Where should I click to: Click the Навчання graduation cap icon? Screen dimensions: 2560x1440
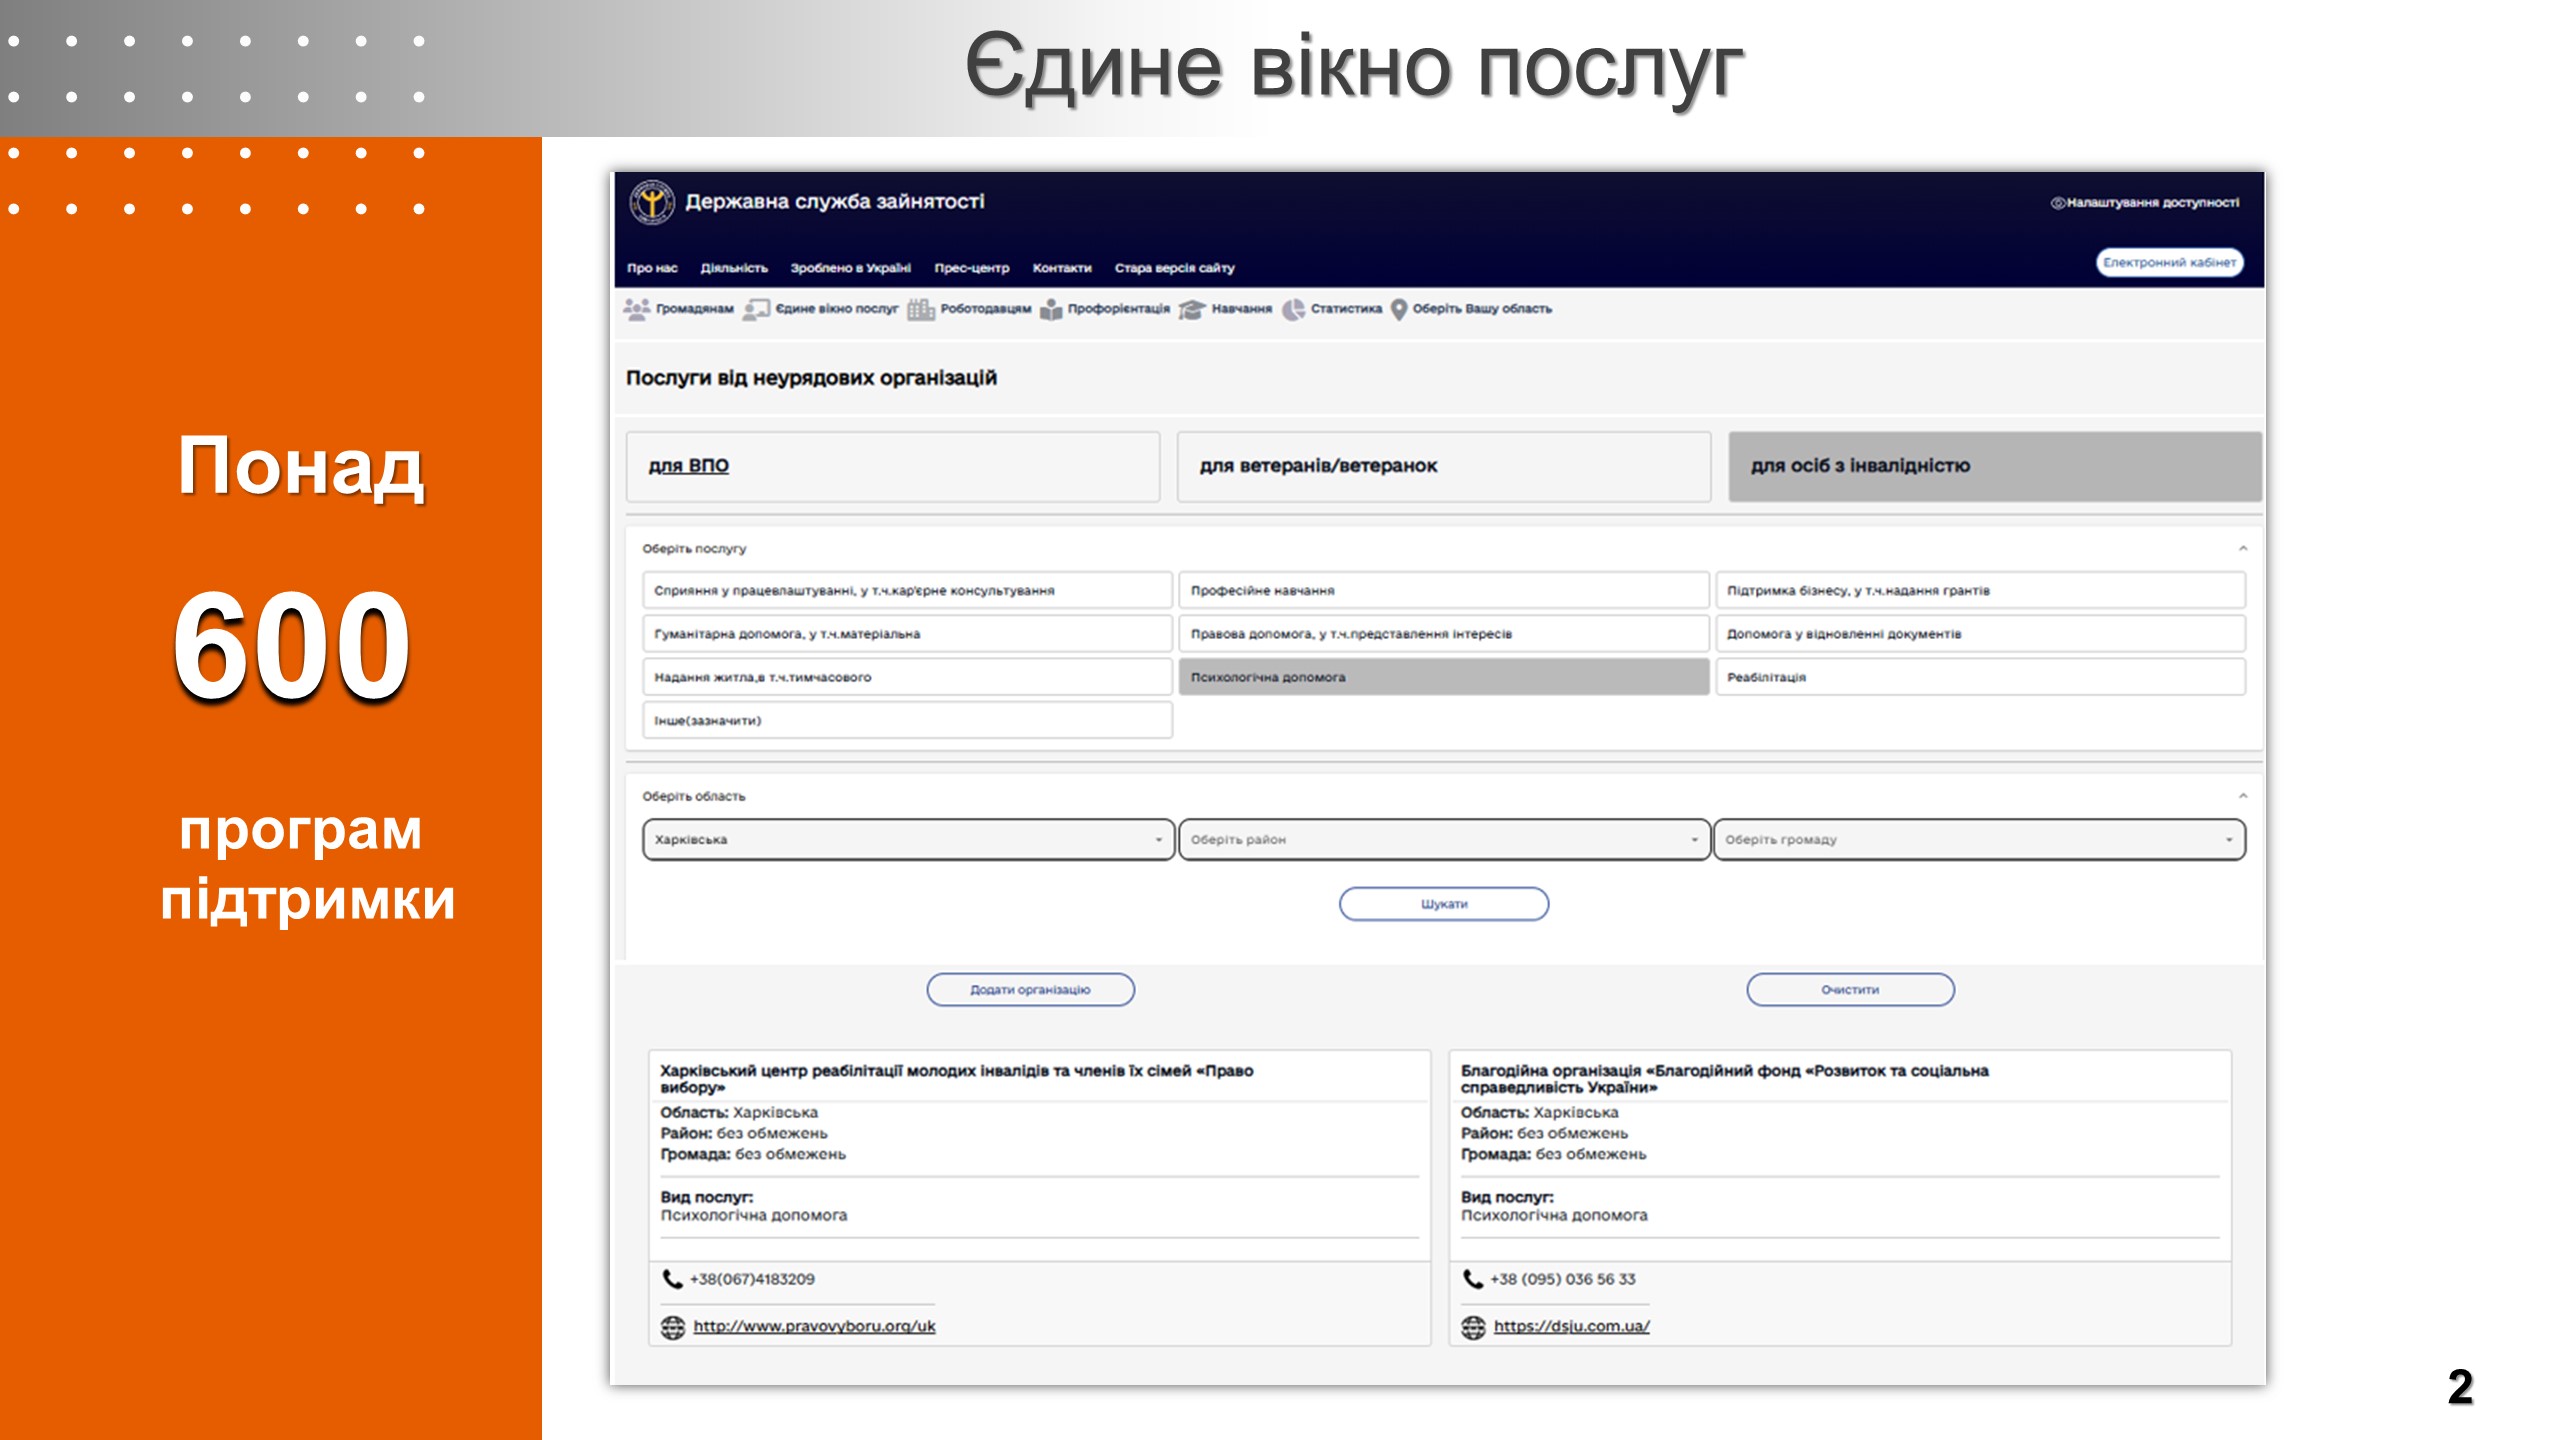click(1192, 310)
